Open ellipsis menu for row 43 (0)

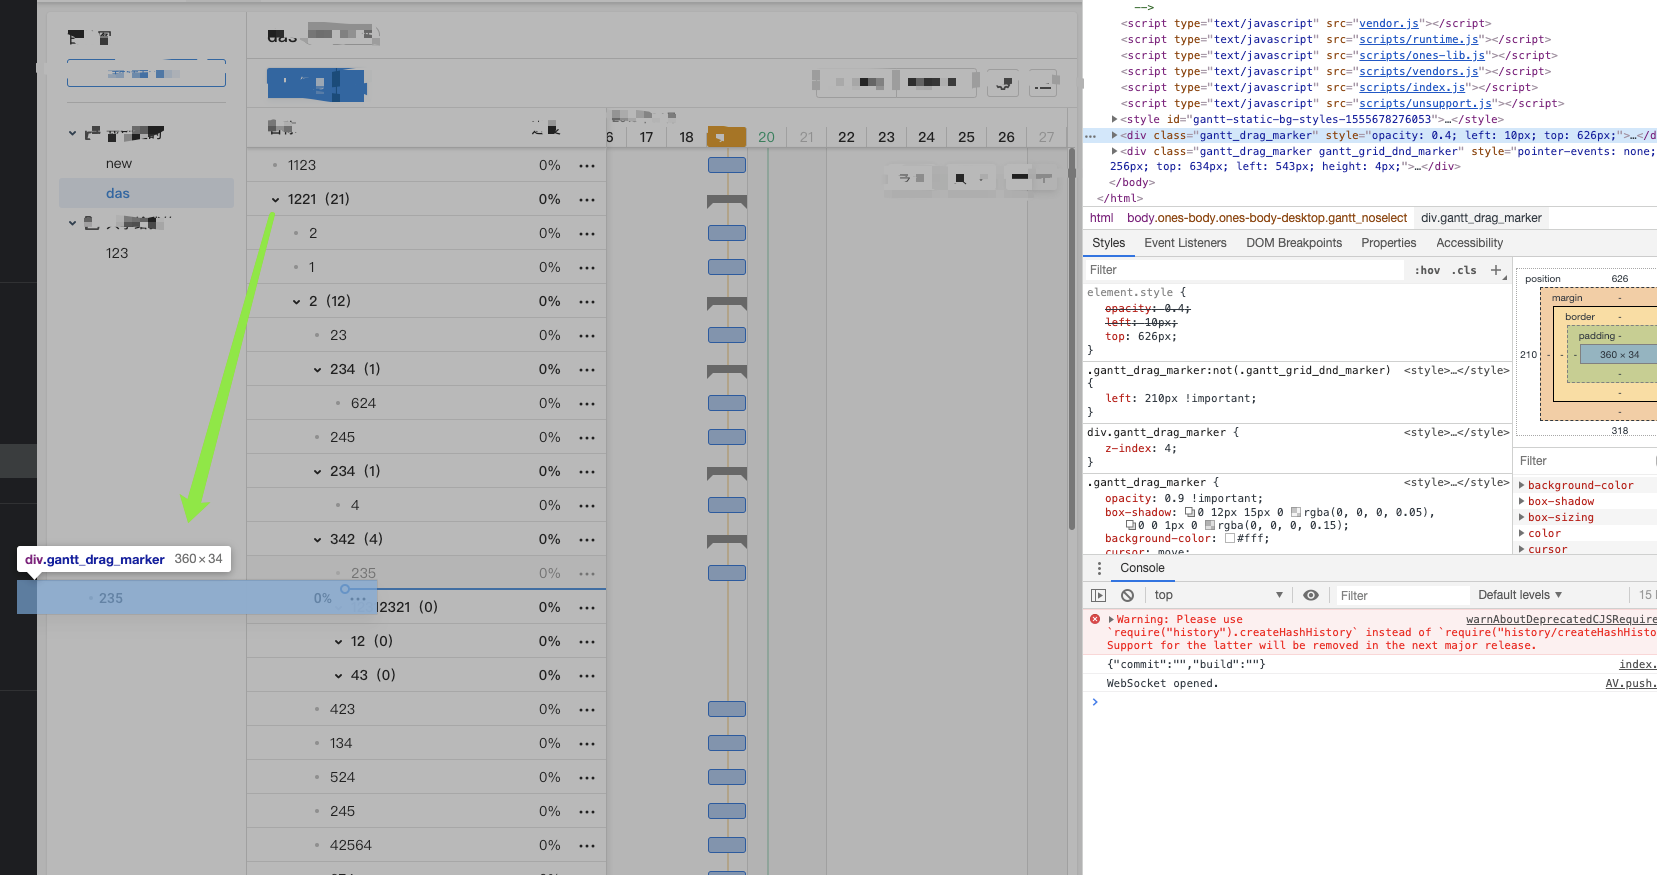pos(587,676)
